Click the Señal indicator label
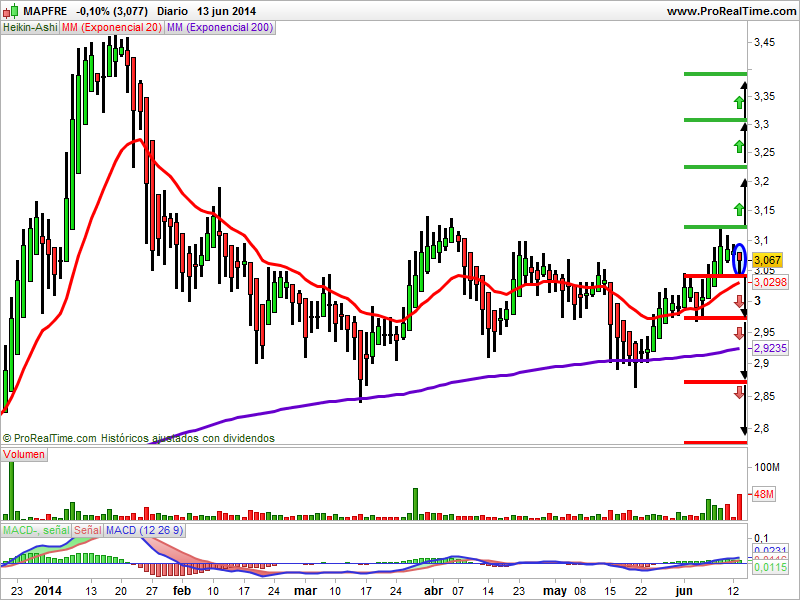 click(88, 531)
